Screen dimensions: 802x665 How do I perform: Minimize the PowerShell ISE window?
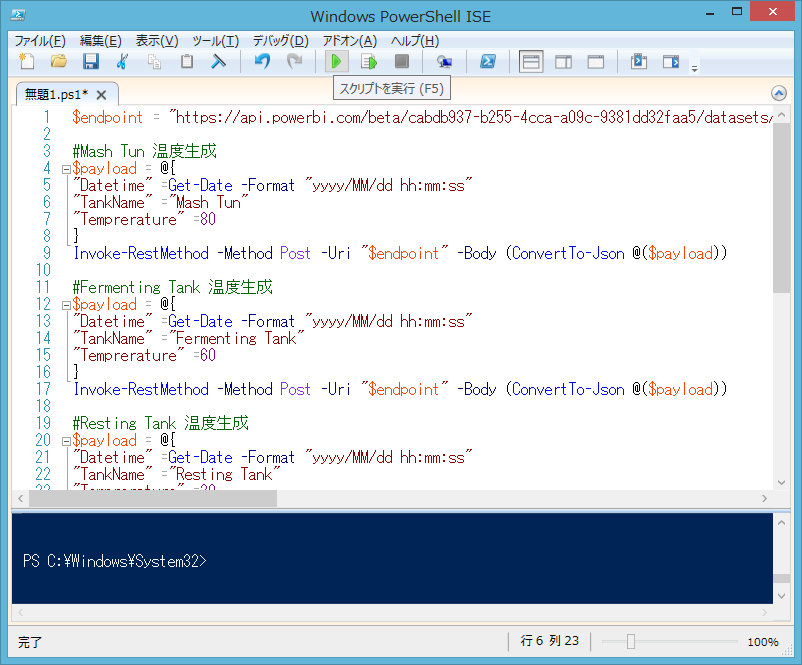(x=710, y=13)
